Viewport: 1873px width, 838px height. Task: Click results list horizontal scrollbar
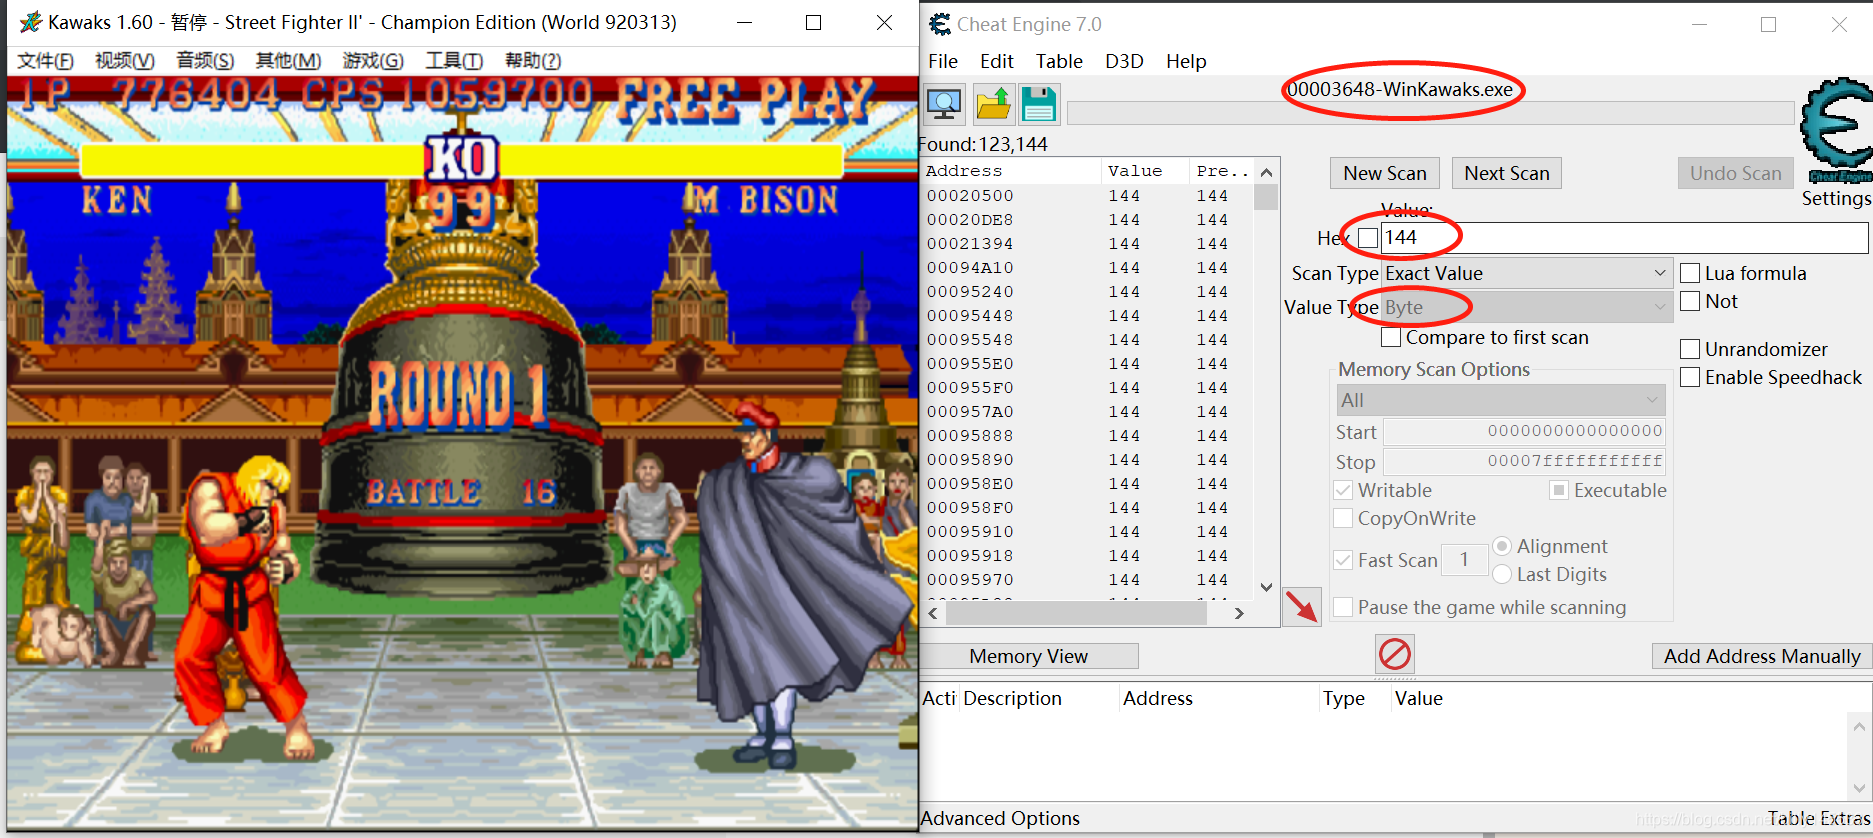coord(1076,613)
